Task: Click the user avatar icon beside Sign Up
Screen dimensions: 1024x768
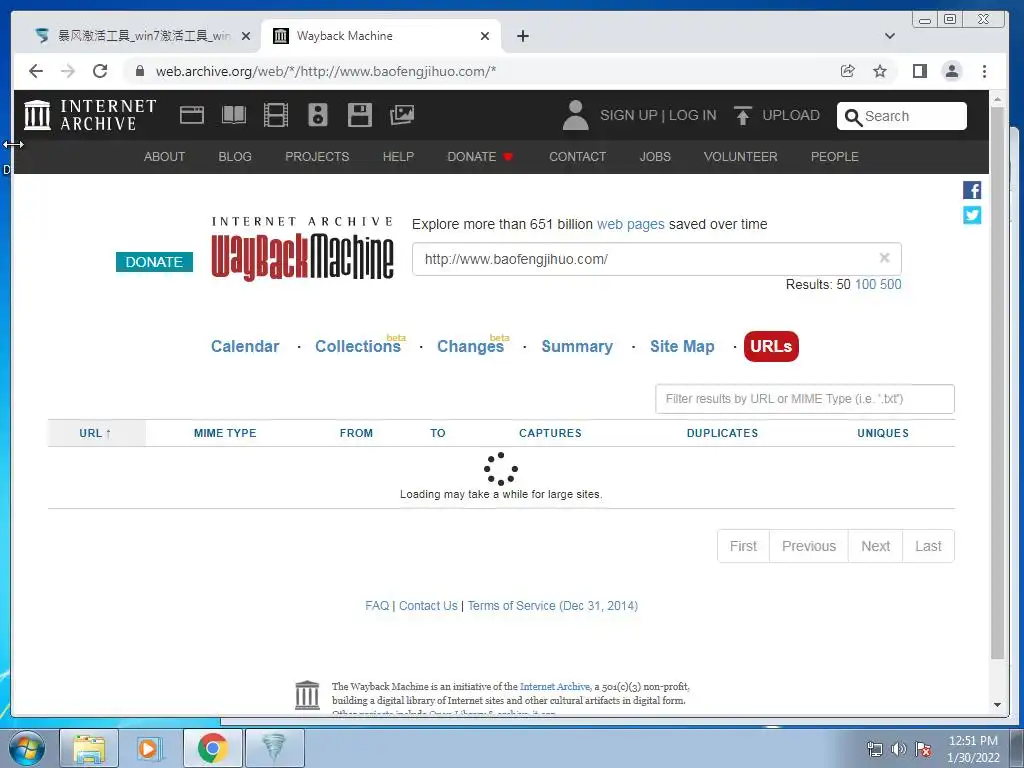Action: [575, 115]
